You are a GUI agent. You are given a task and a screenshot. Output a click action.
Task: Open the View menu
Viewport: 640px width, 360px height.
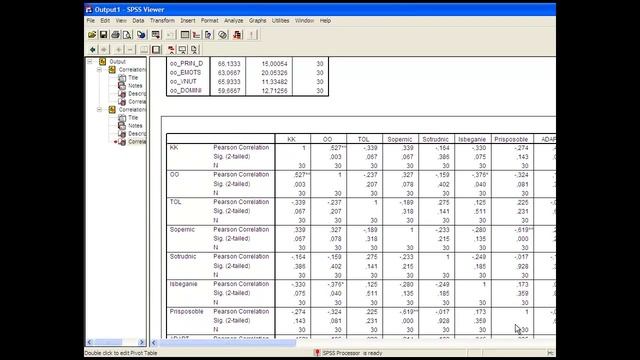click(121, 20)
